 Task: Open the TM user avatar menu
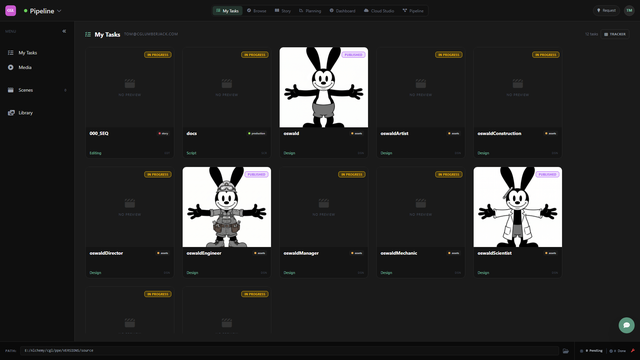click(629, 11)
